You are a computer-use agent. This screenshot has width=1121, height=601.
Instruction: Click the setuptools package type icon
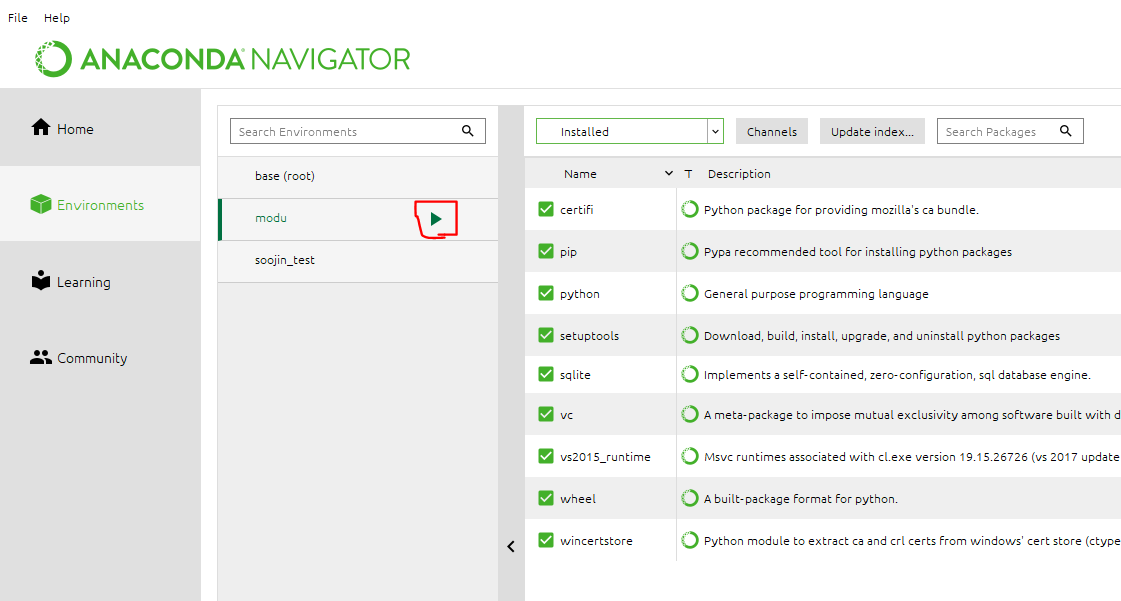click(689, 335)
